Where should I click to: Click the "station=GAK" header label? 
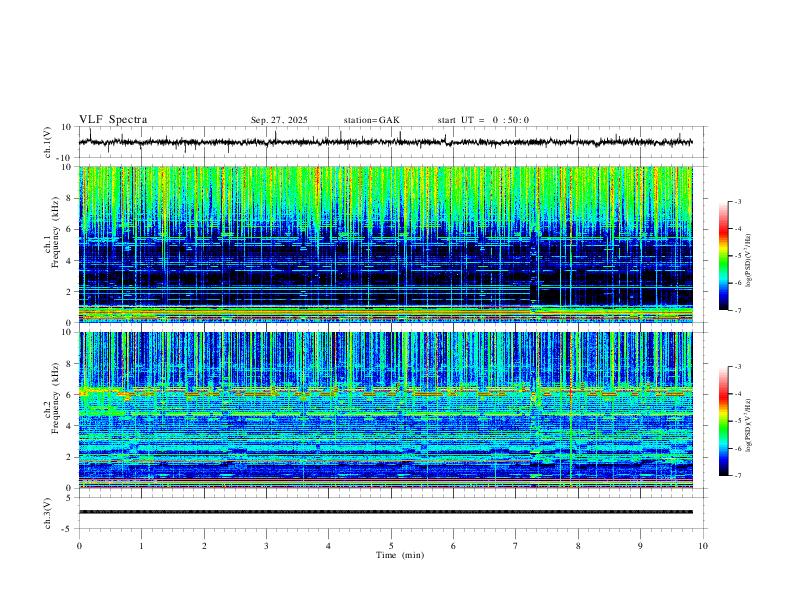(x=371, y=120)
